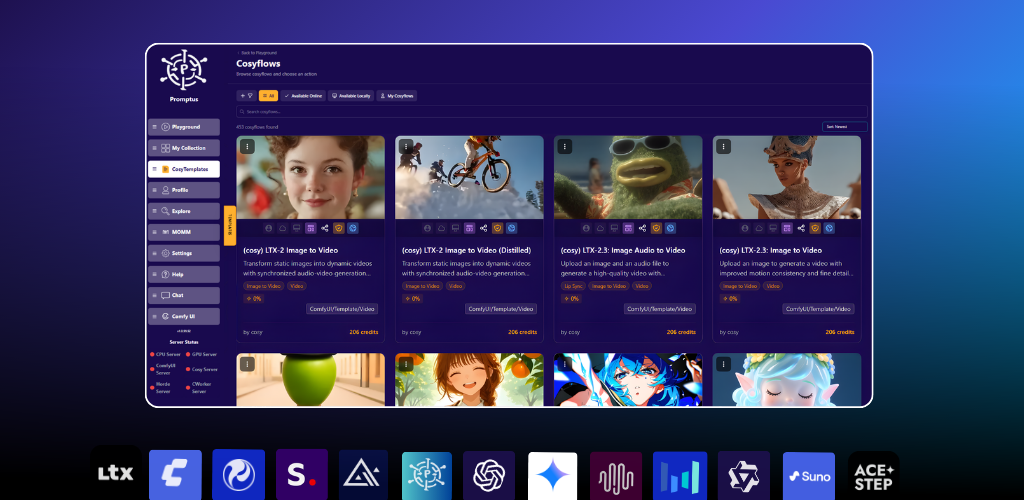1024x500 pixels.
Task: Open three-dot menu on LTX-2 Distilled card
Action: [406, 146]
